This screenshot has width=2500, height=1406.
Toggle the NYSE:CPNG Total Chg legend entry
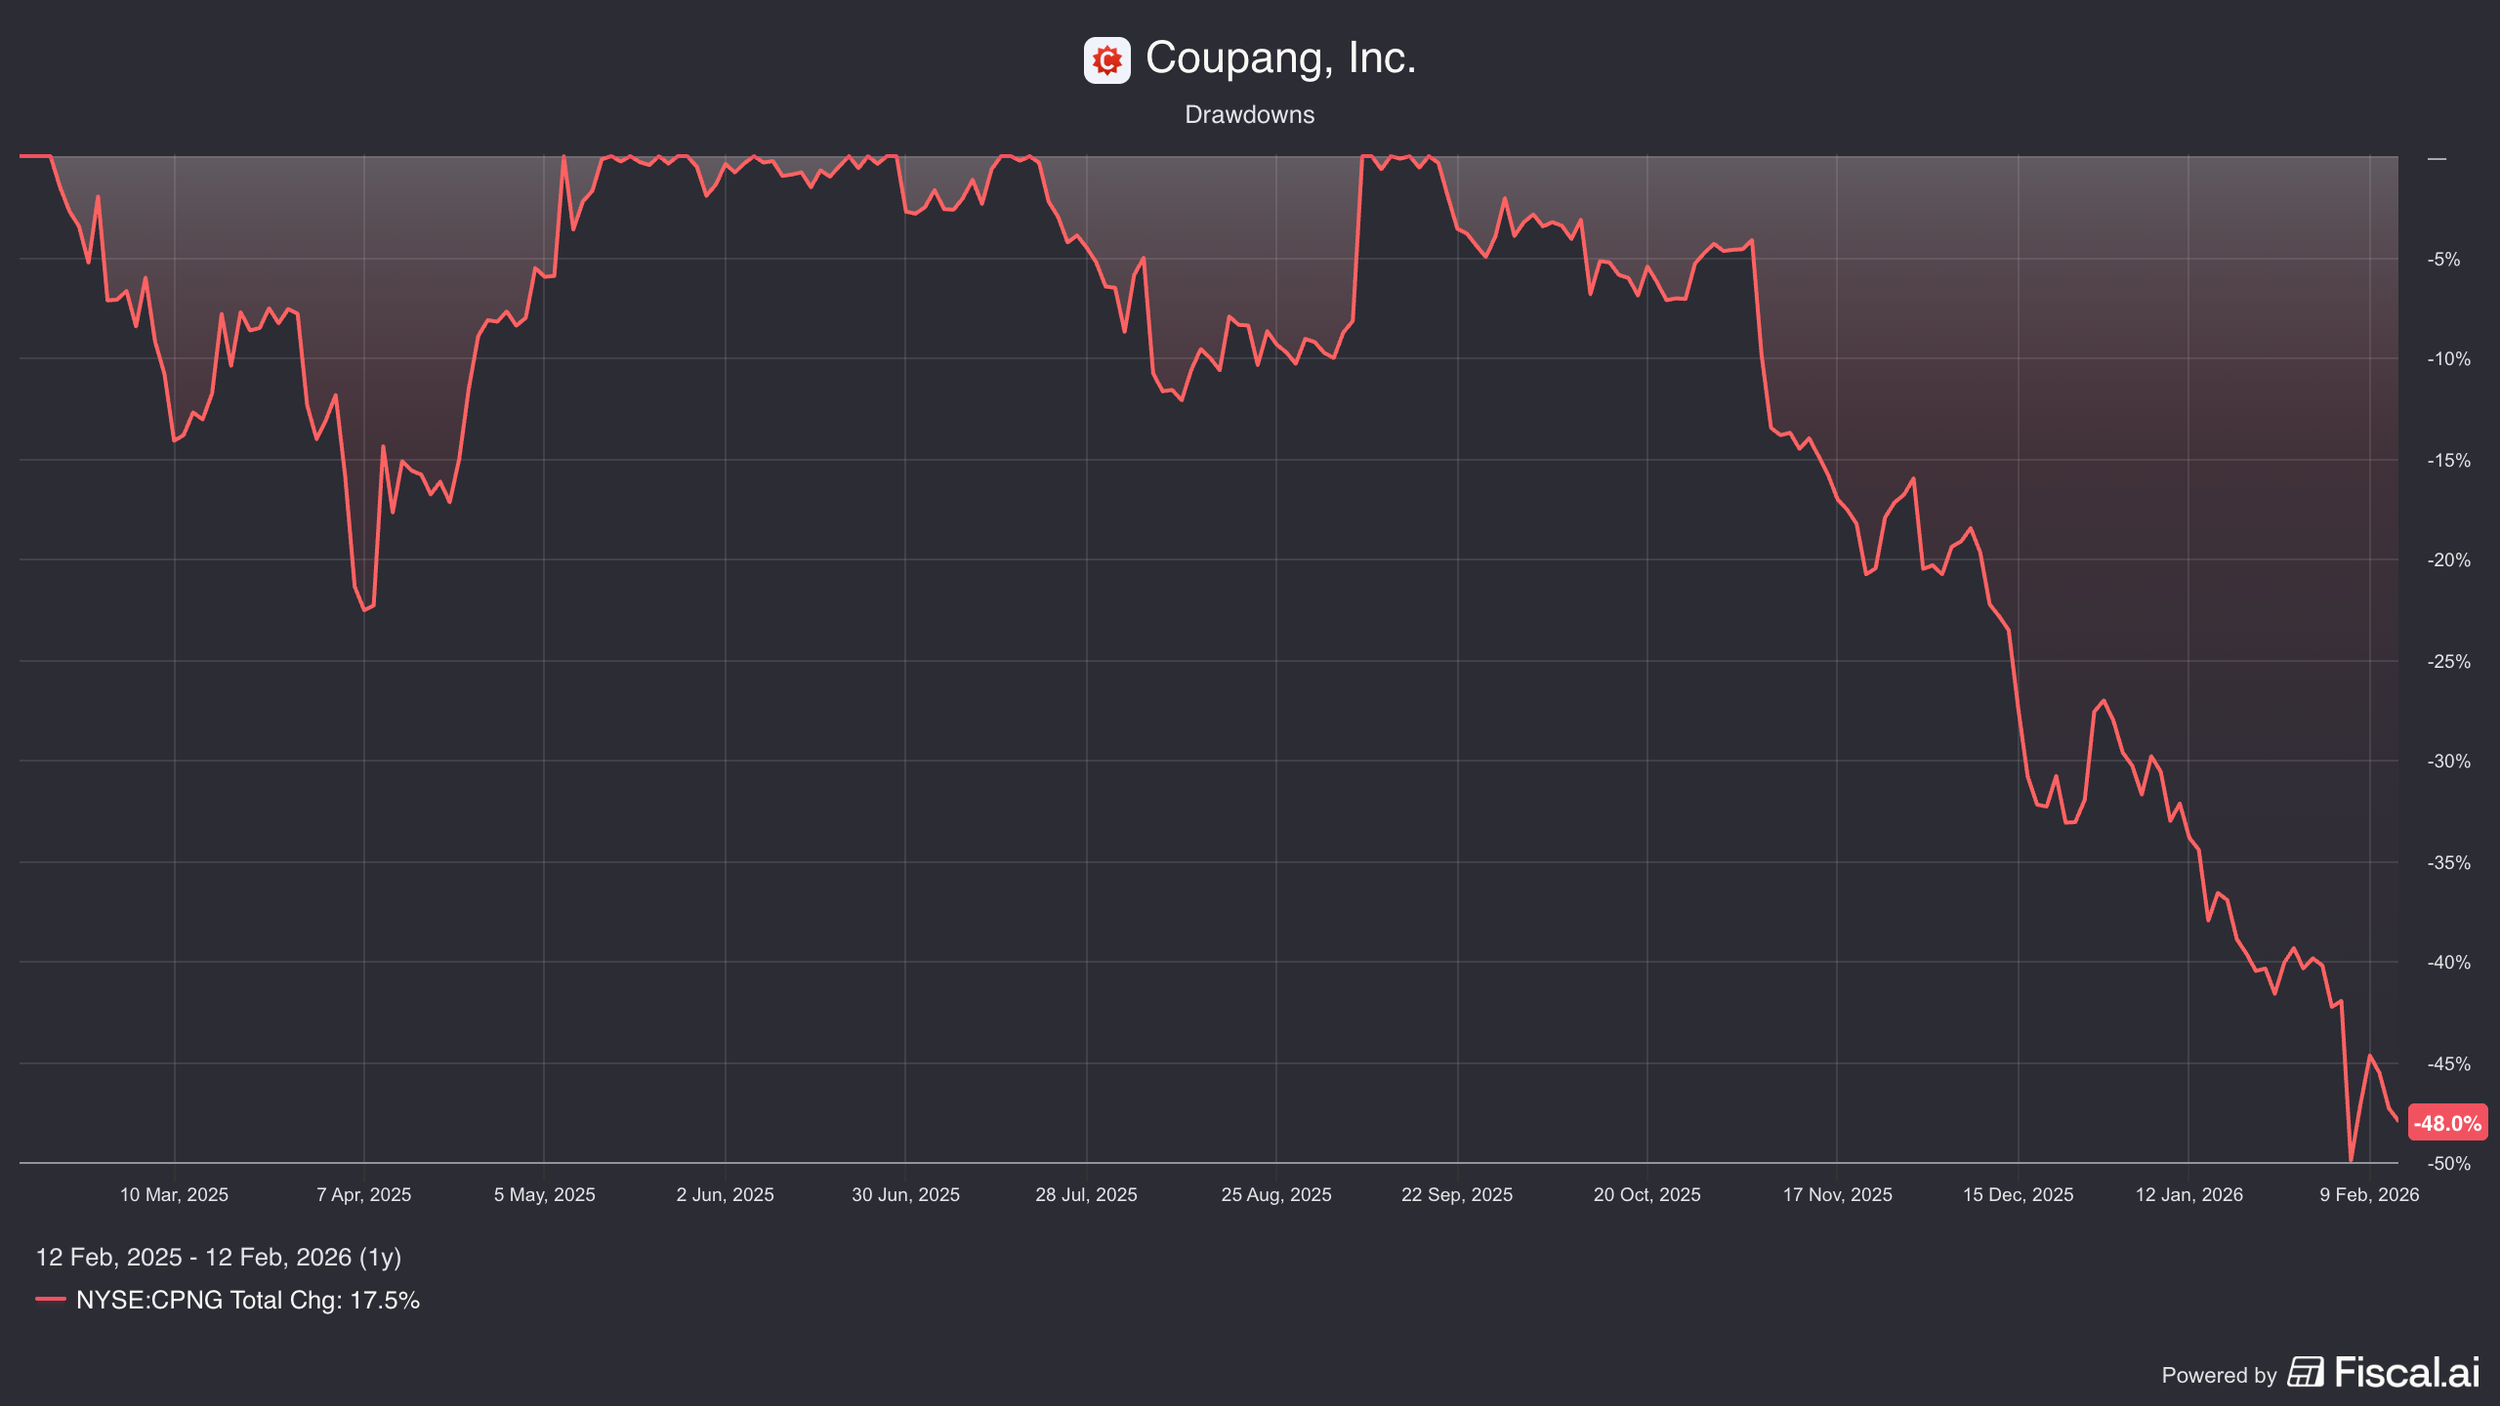[247, 1300]
